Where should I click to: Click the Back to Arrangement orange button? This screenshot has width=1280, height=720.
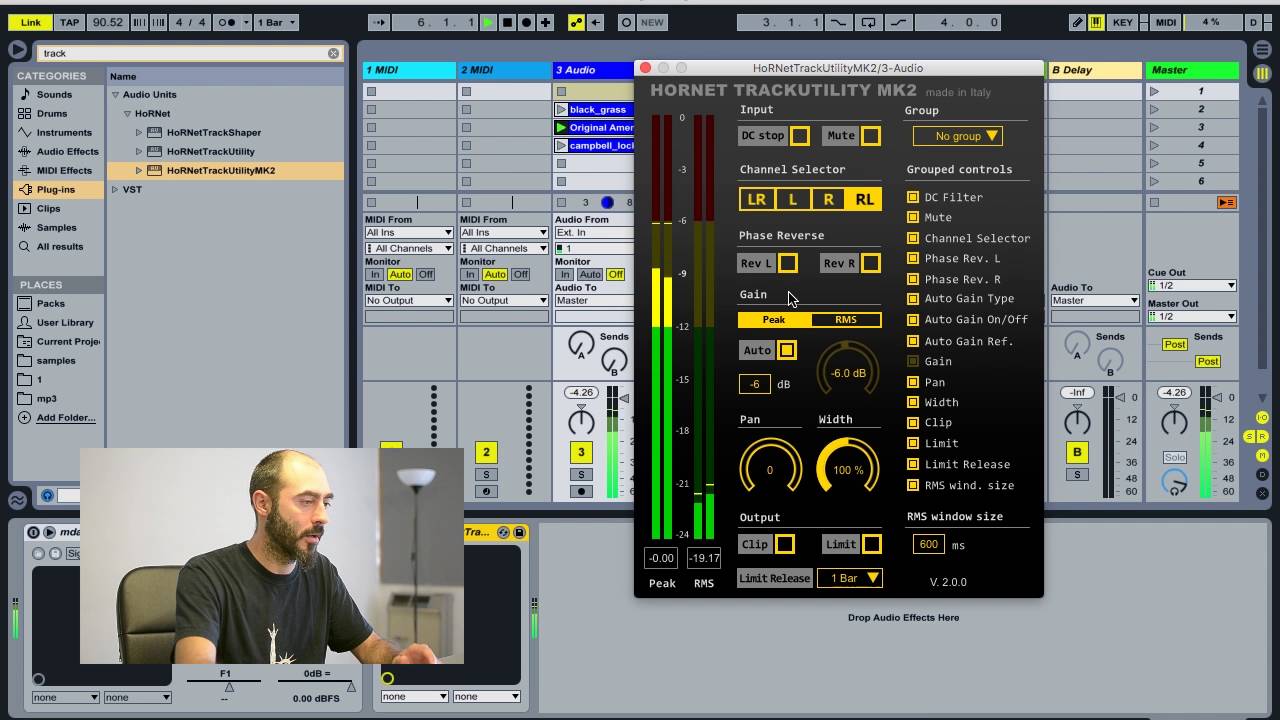point(1226,202)
